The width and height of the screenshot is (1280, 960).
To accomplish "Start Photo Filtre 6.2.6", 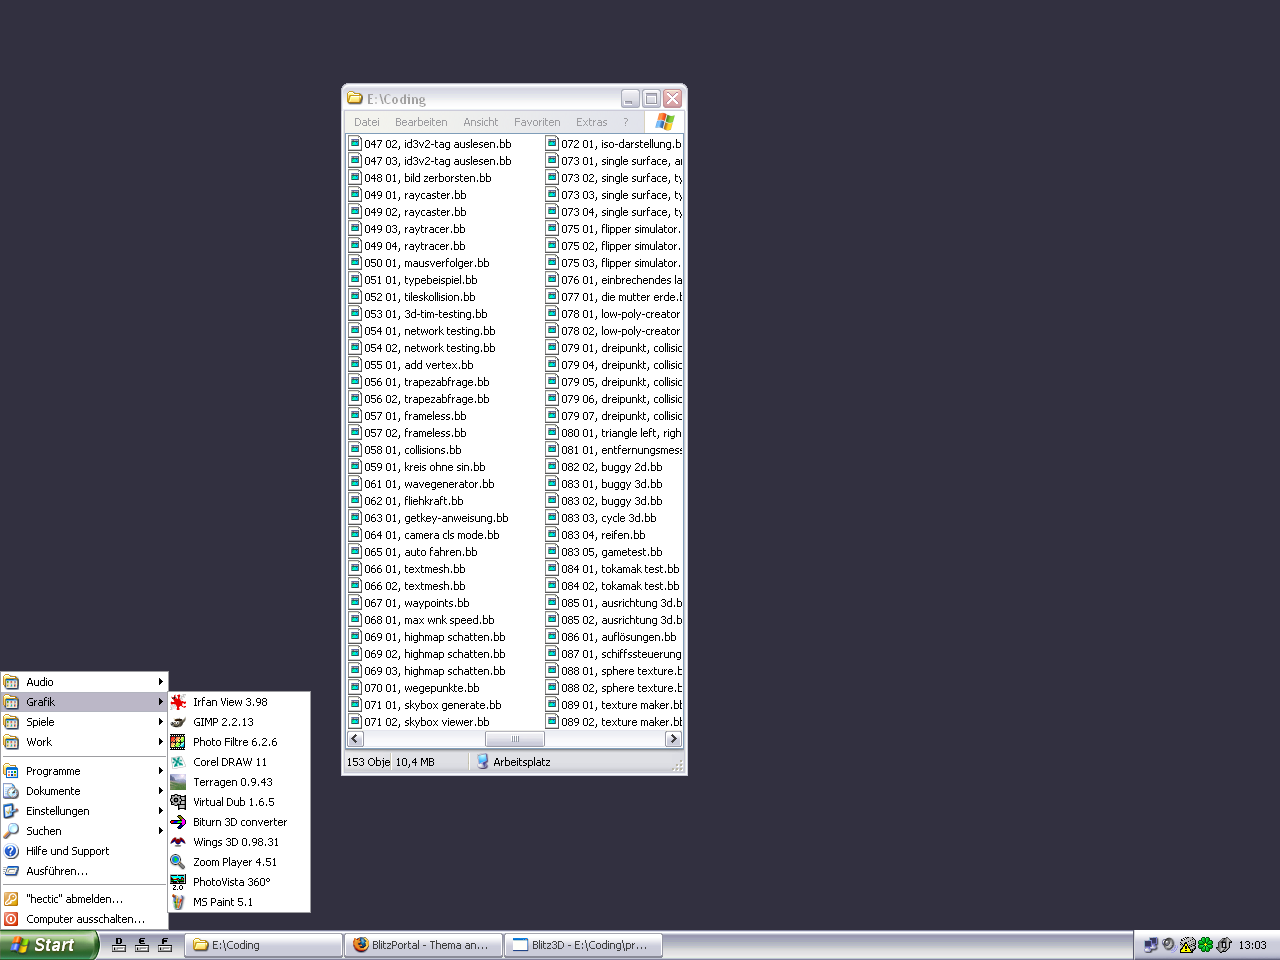I will [235, 742].
